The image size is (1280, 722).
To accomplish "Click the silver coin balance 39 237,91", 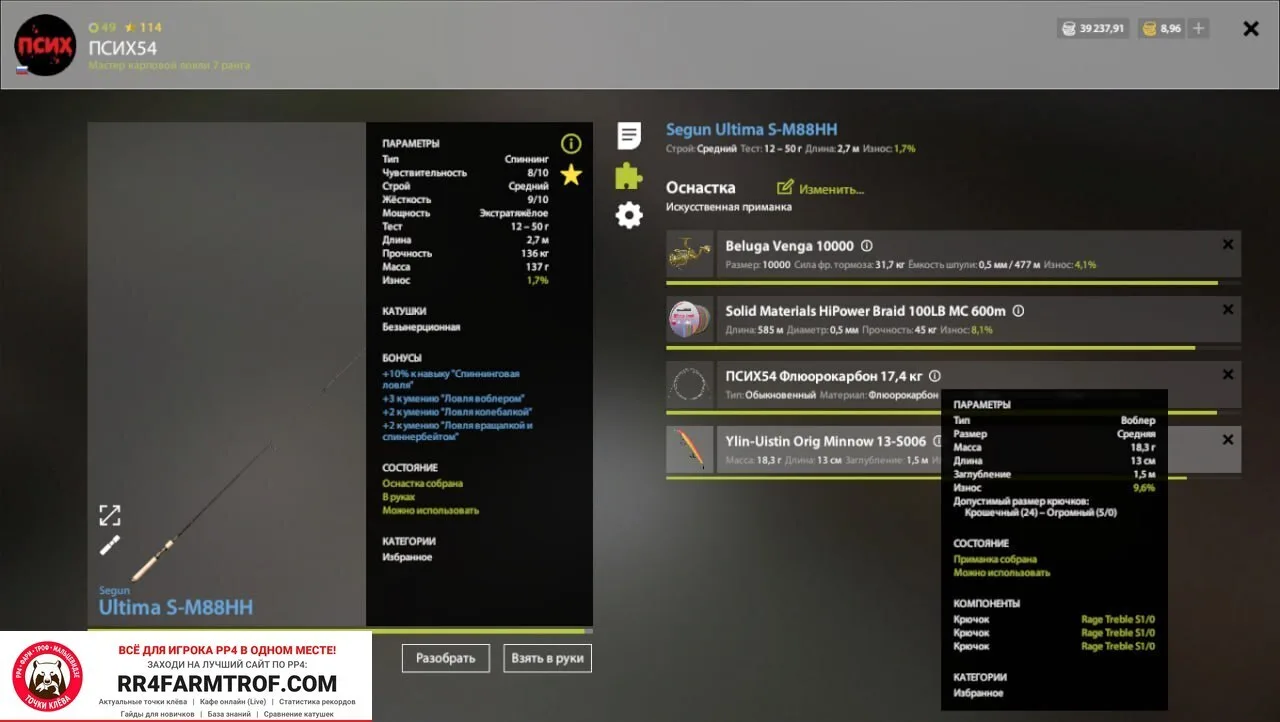I will pyautogui.click(x=1093, y=29).
